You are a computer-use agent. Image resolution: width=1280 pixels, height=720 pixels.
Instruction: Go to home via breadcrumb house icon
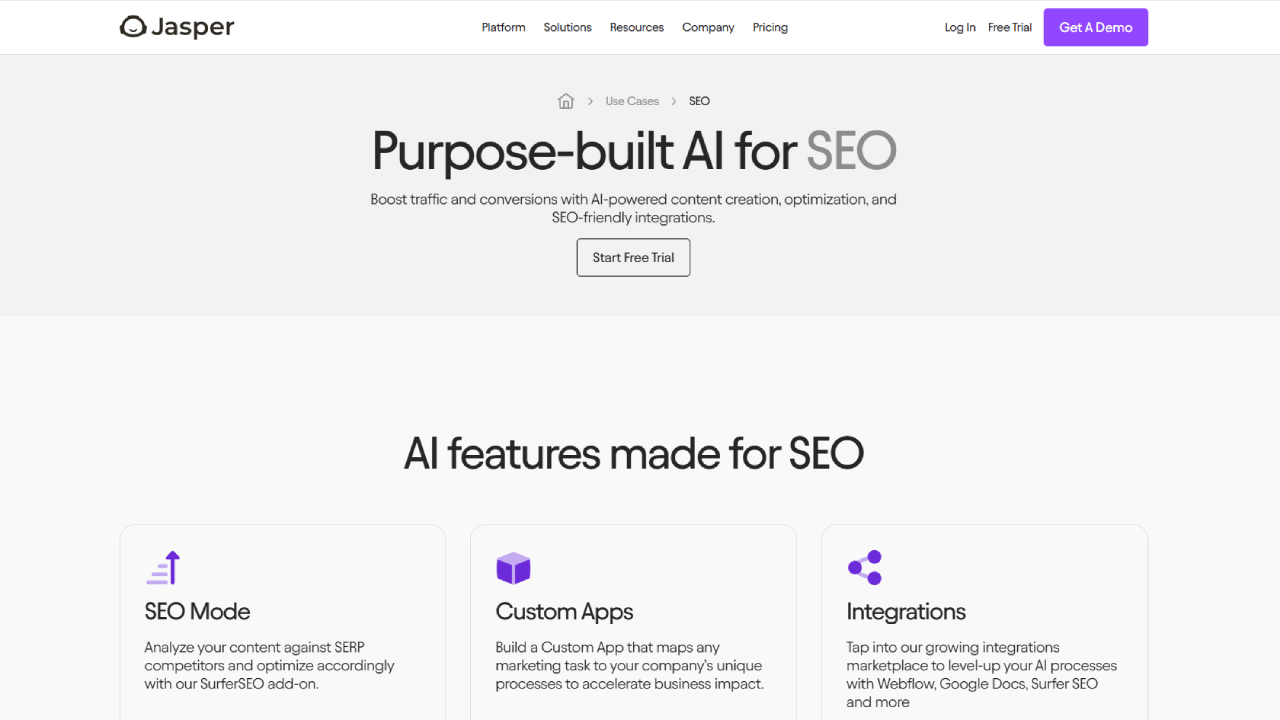point(566,101)
